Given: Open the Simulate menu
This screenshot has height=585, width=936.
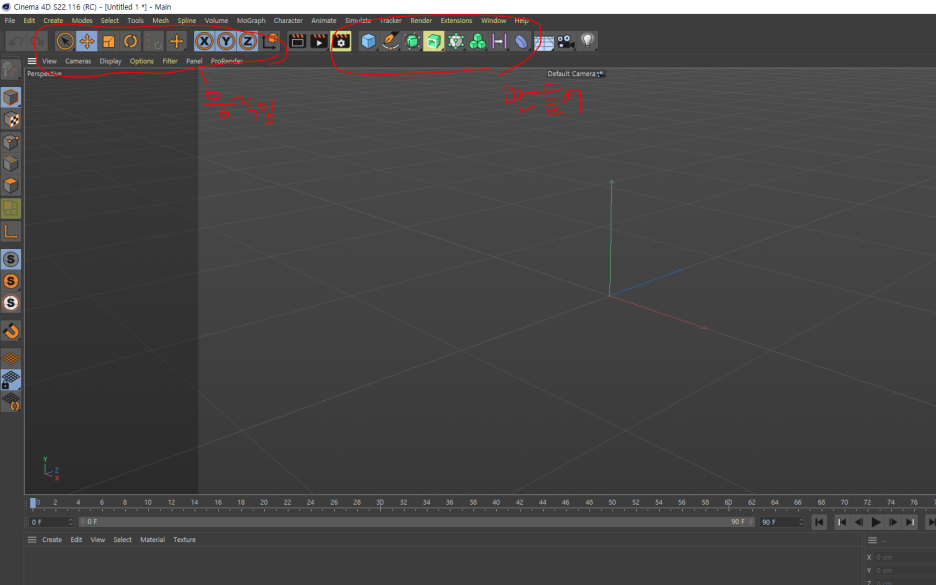Looking at the screenshot, I should (x=358, y=20).
